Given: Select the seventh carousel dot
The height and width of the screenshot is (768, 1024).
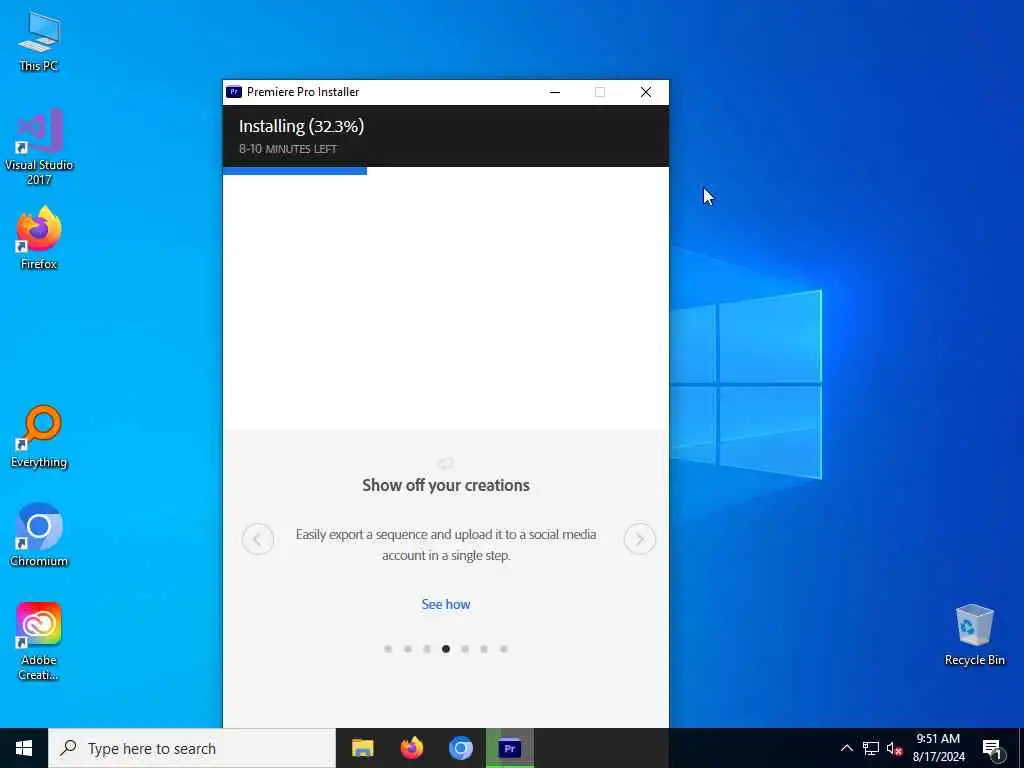Looking at the screenshot, I should coord(504,649).
